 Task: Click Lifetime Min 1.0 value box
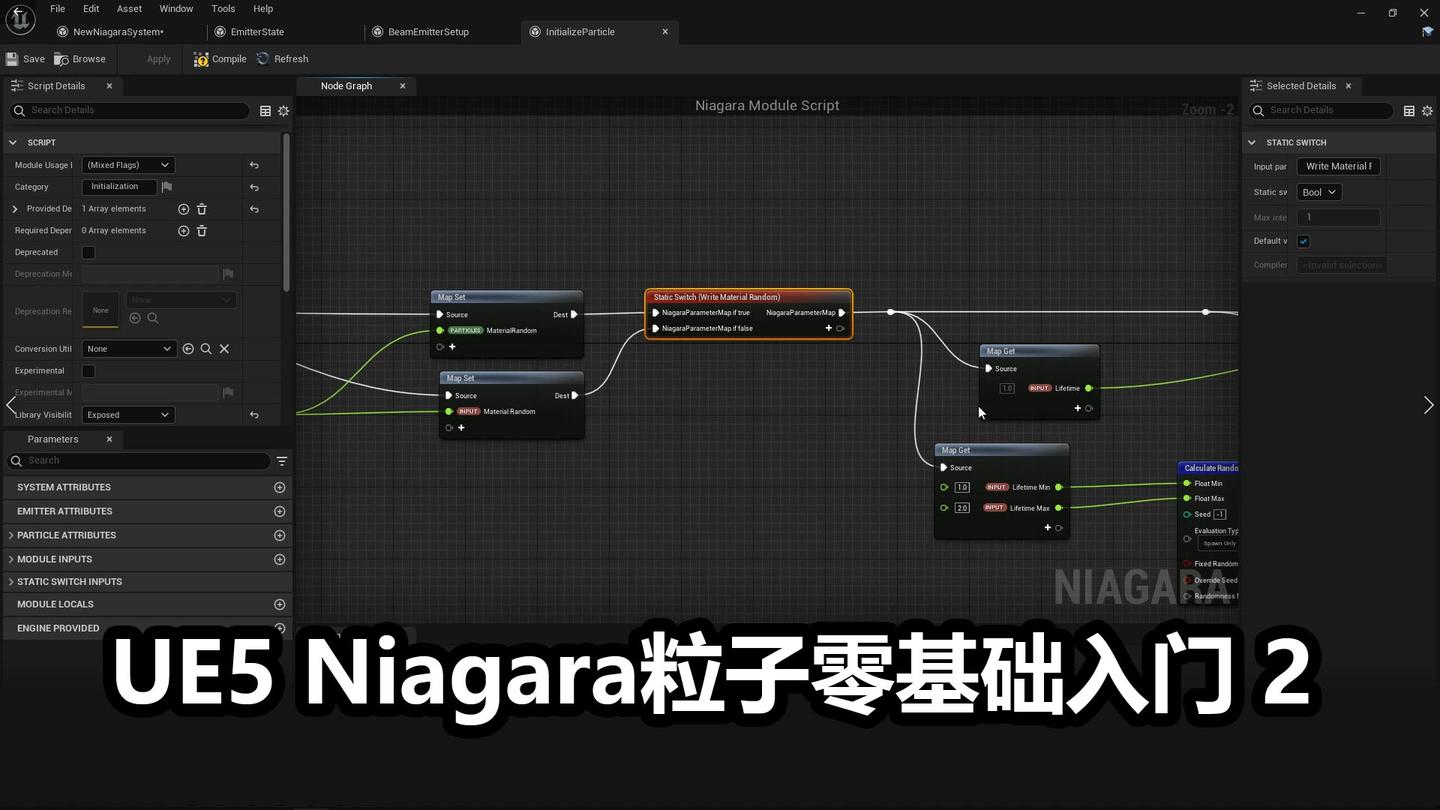click(962, 488)
